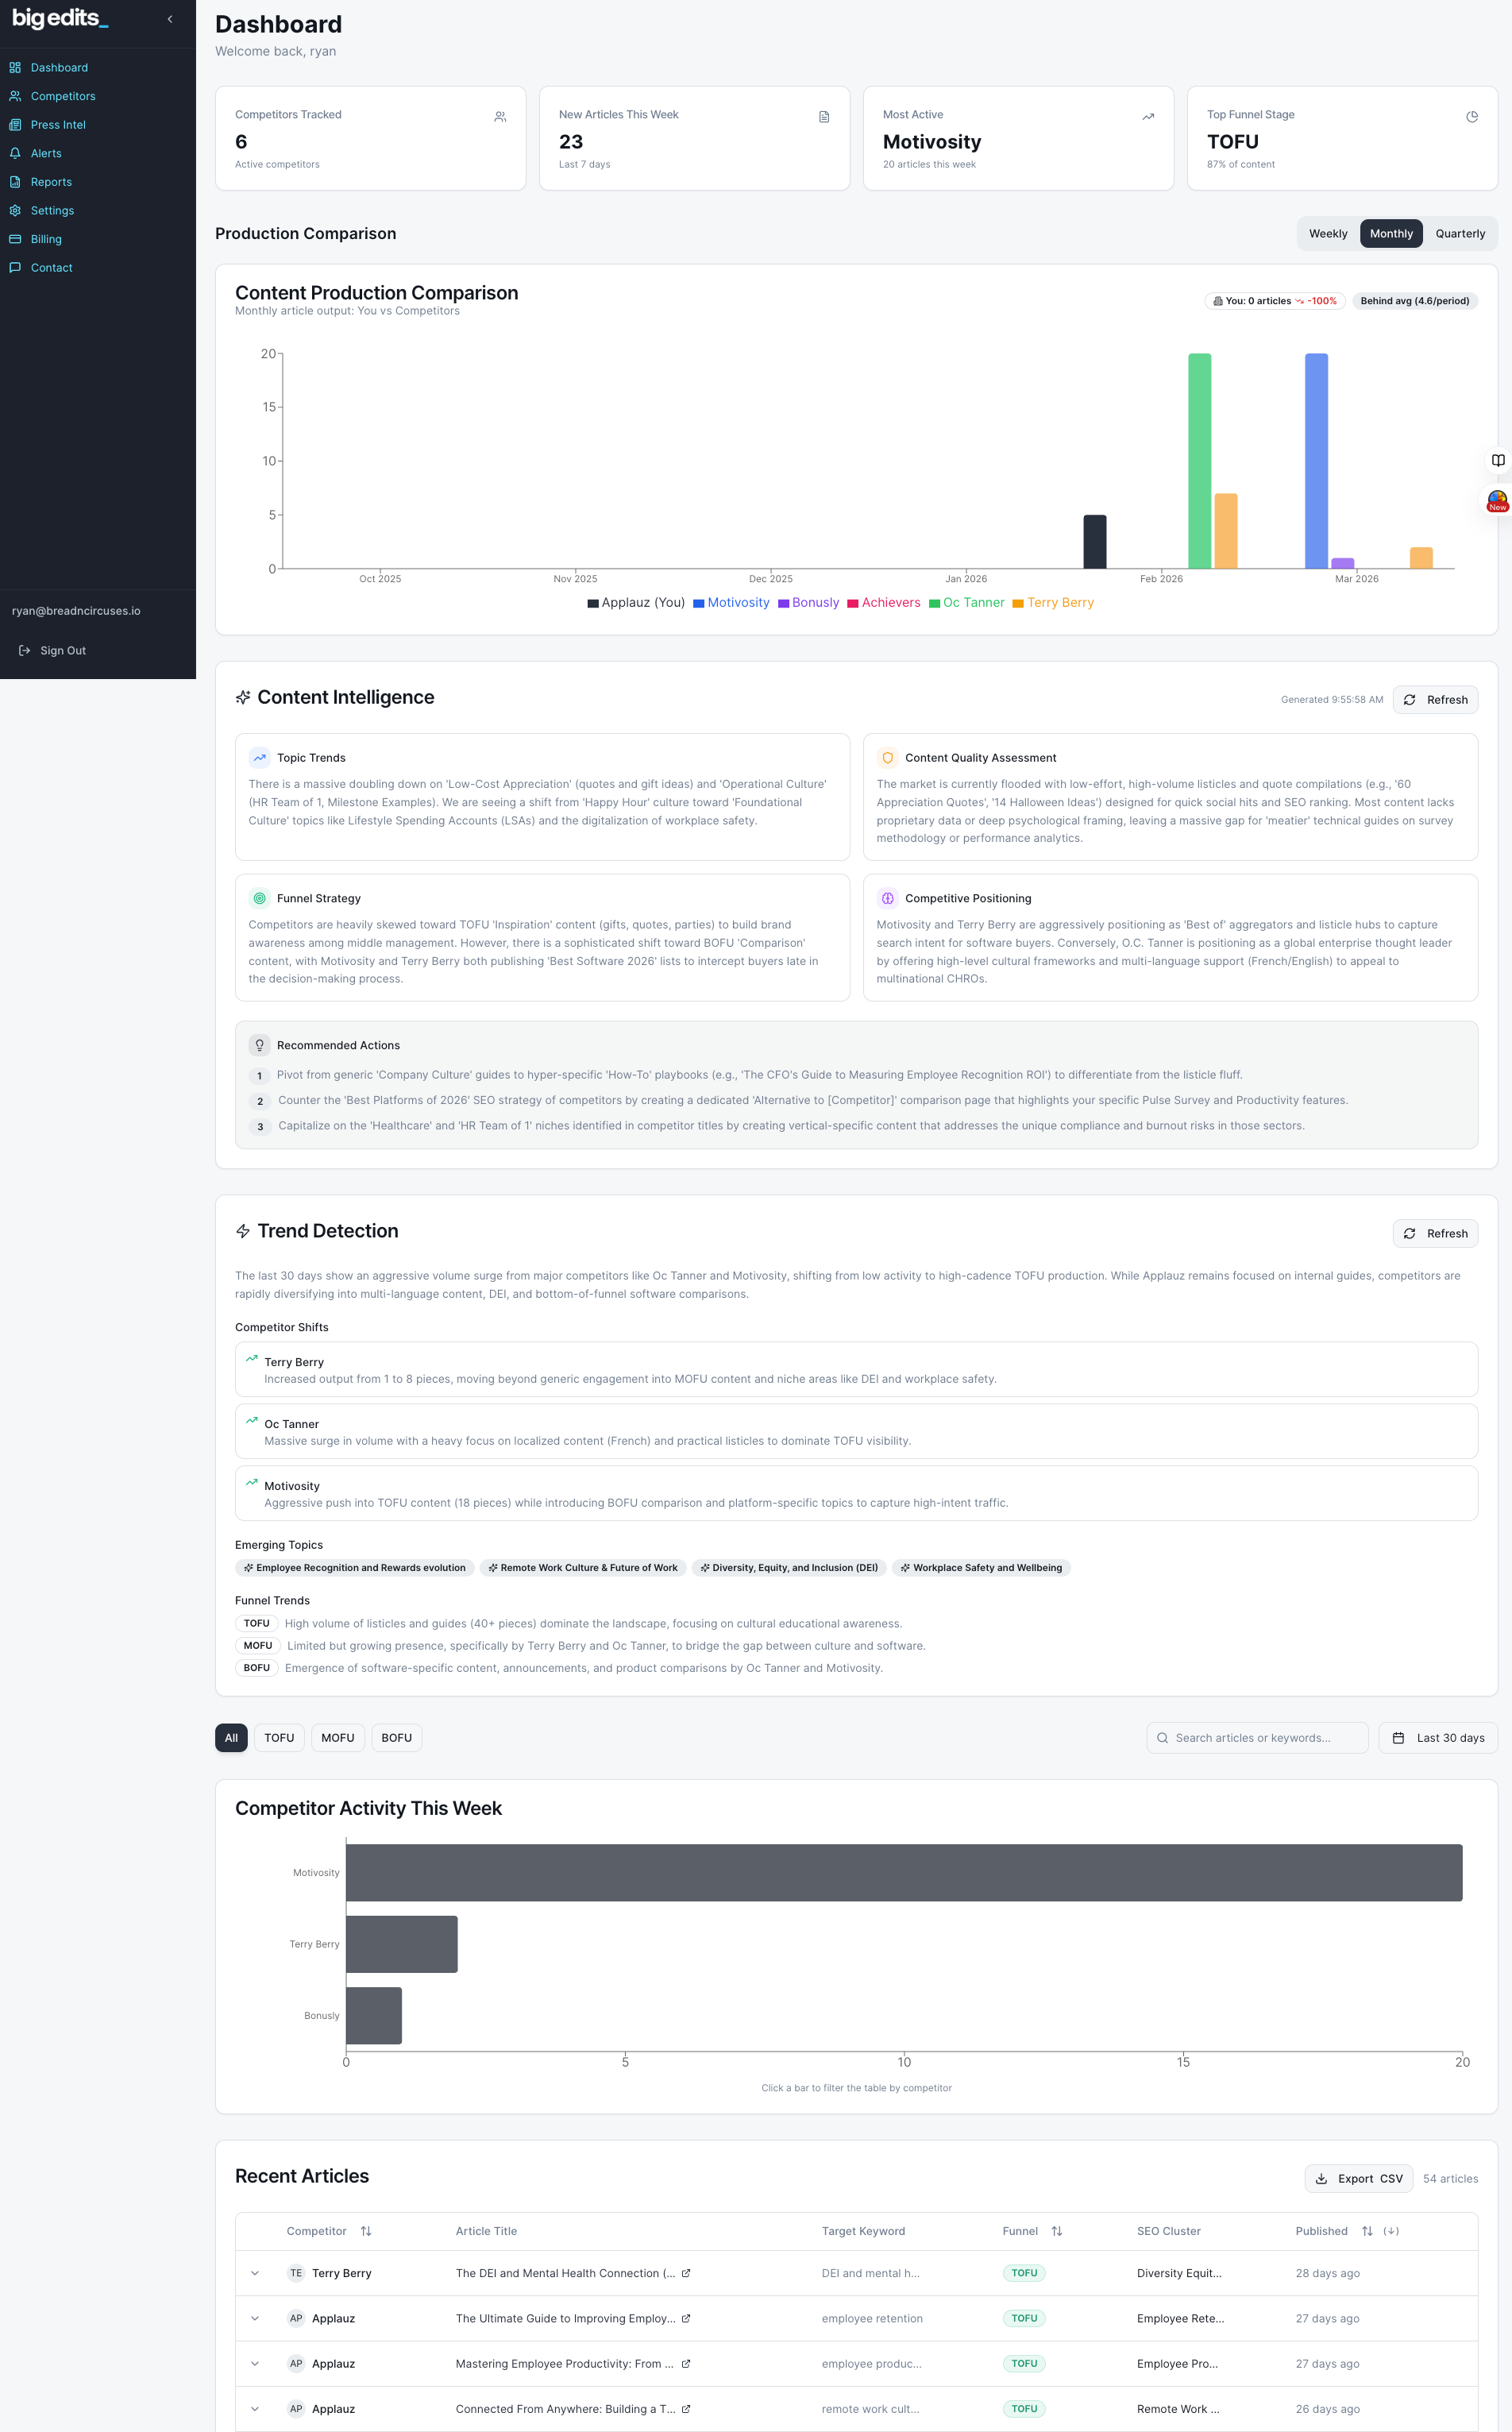Open Billing from sidebar menu
This screenshot has width=1512, height=2432.
pyautogui.click(x=46, y=239)
